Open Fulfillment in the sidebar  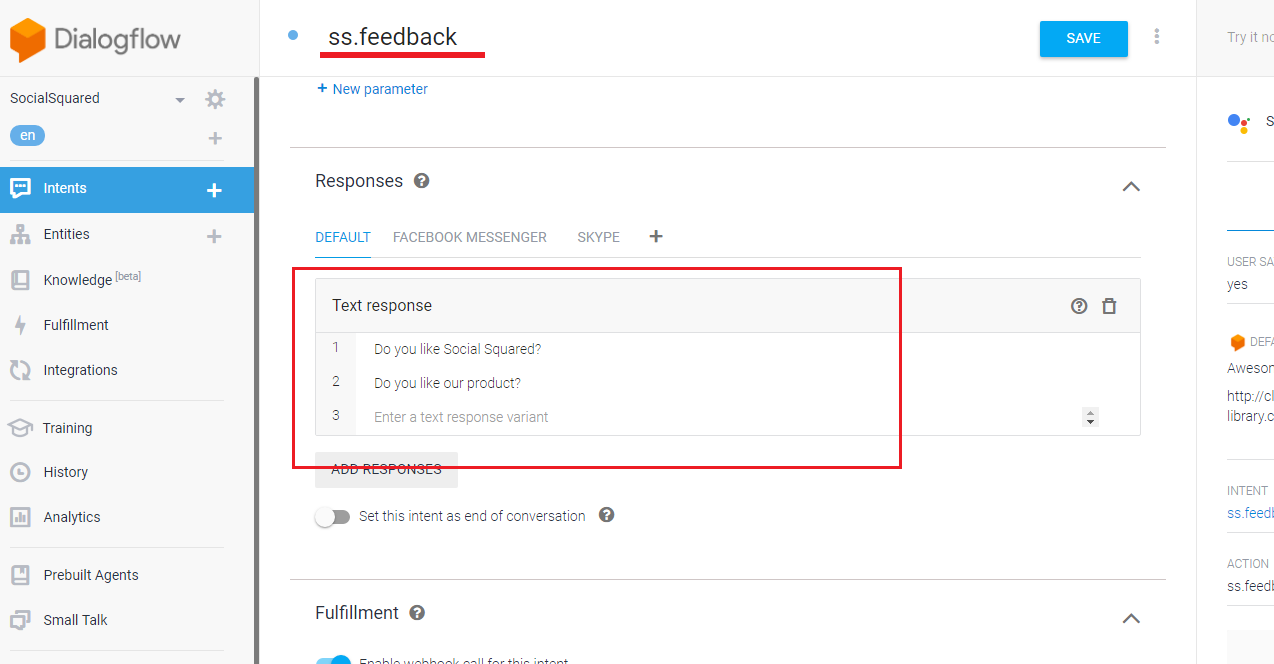(76, 325)
